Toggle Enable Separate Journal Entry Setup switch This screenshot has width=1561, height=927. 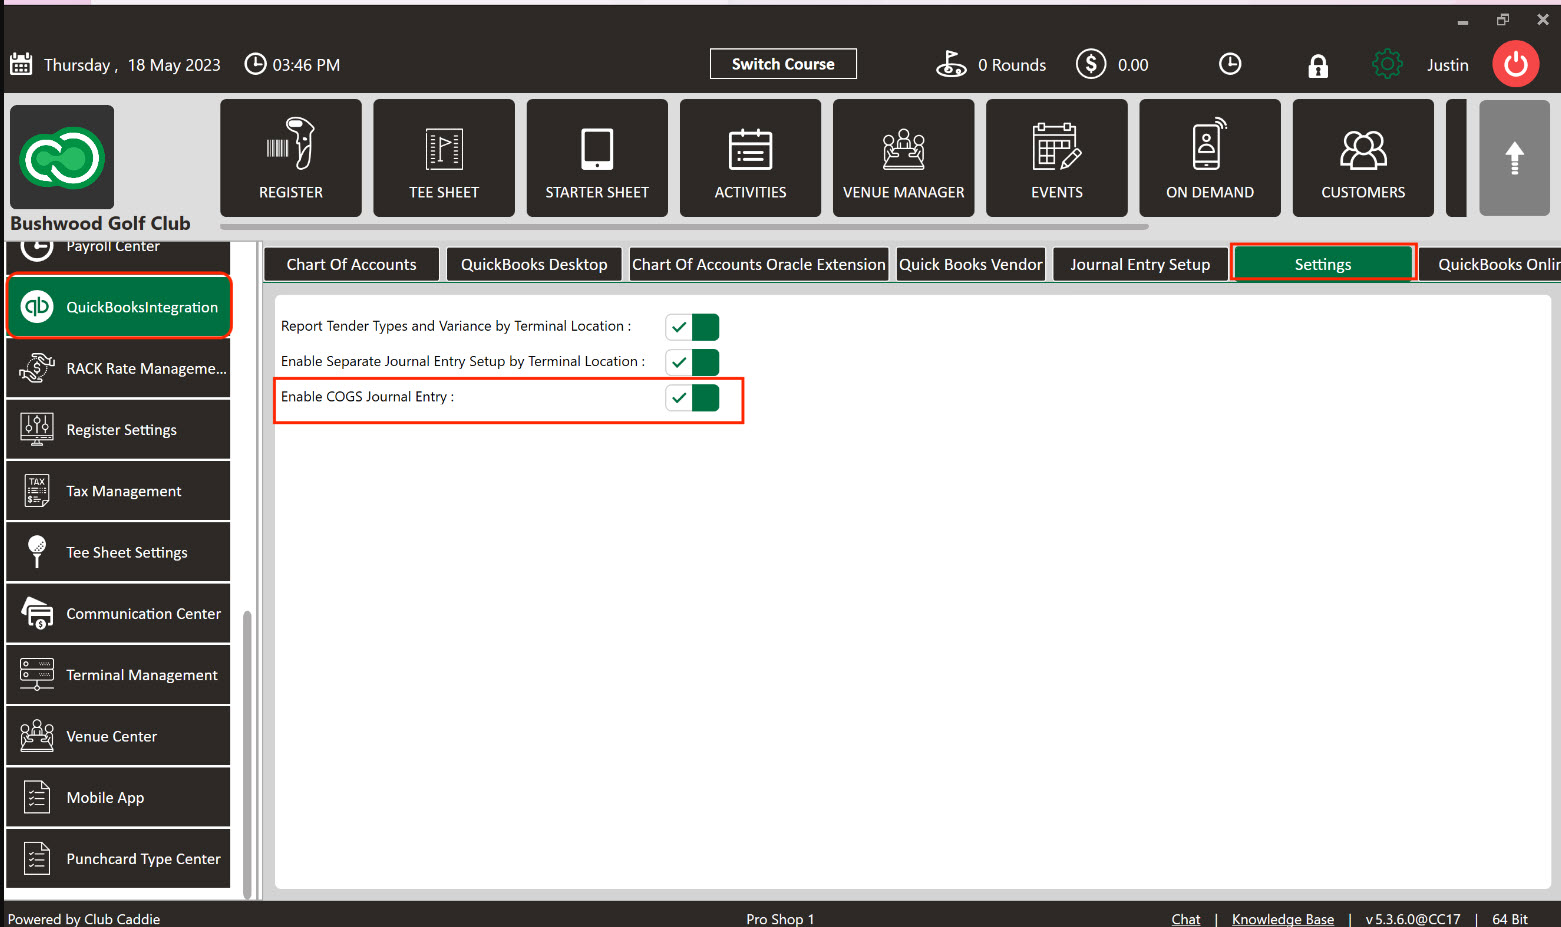point(692,362)
